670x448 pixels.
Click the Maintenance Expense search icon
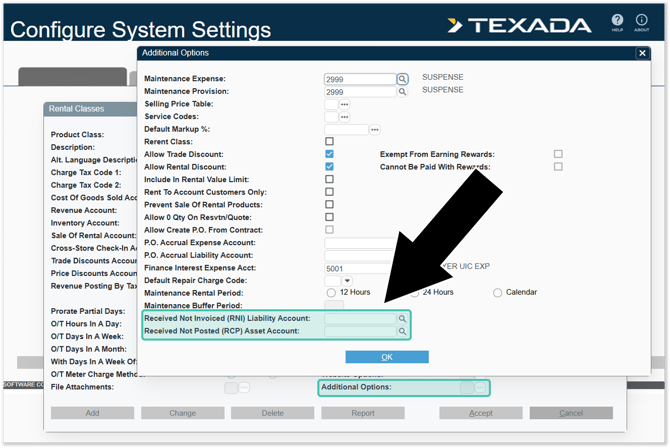click(403, 79)
